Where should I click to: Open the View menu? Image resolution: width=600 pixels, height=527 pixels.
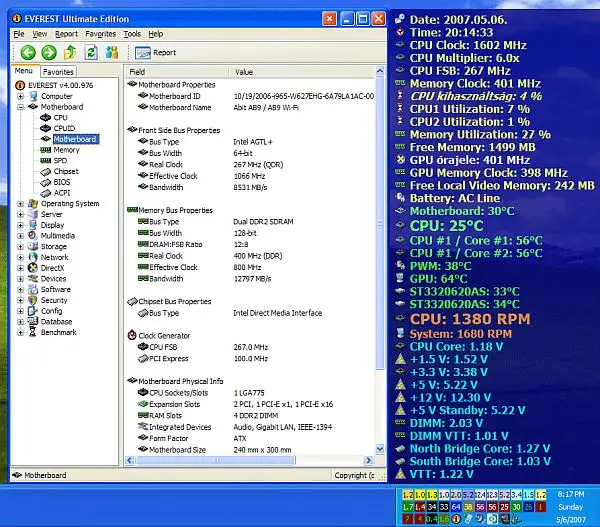(x=40, y=34)
